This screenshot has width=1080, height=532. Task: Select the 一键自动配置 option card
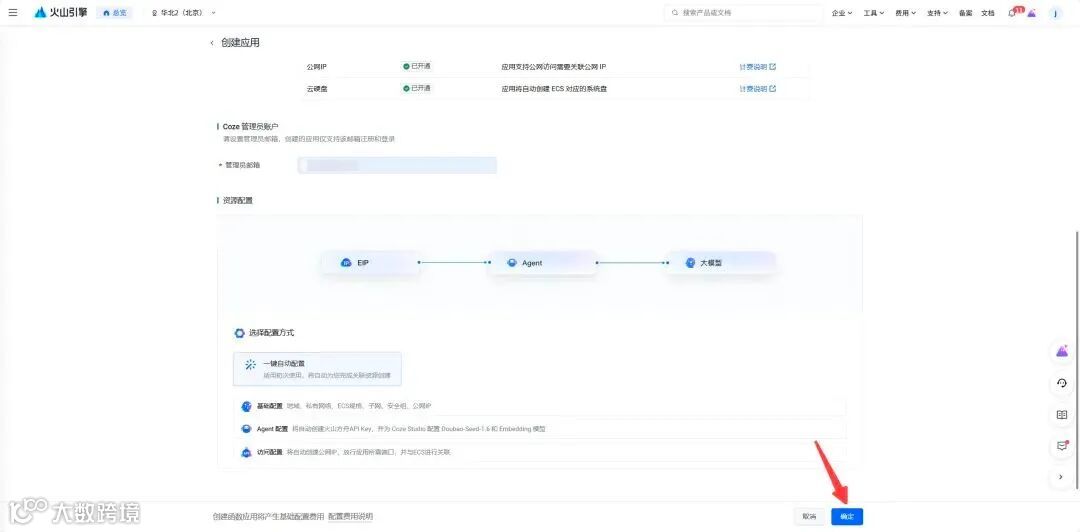(317, 369)
